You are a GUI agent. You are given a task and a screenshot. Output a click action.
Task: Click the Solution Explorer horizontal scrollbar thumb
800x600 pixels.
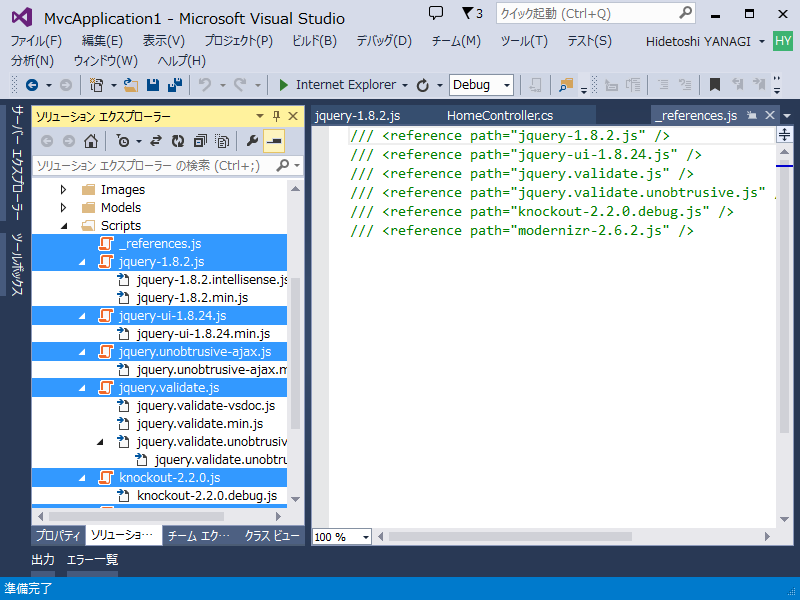[x=135, y=516]
